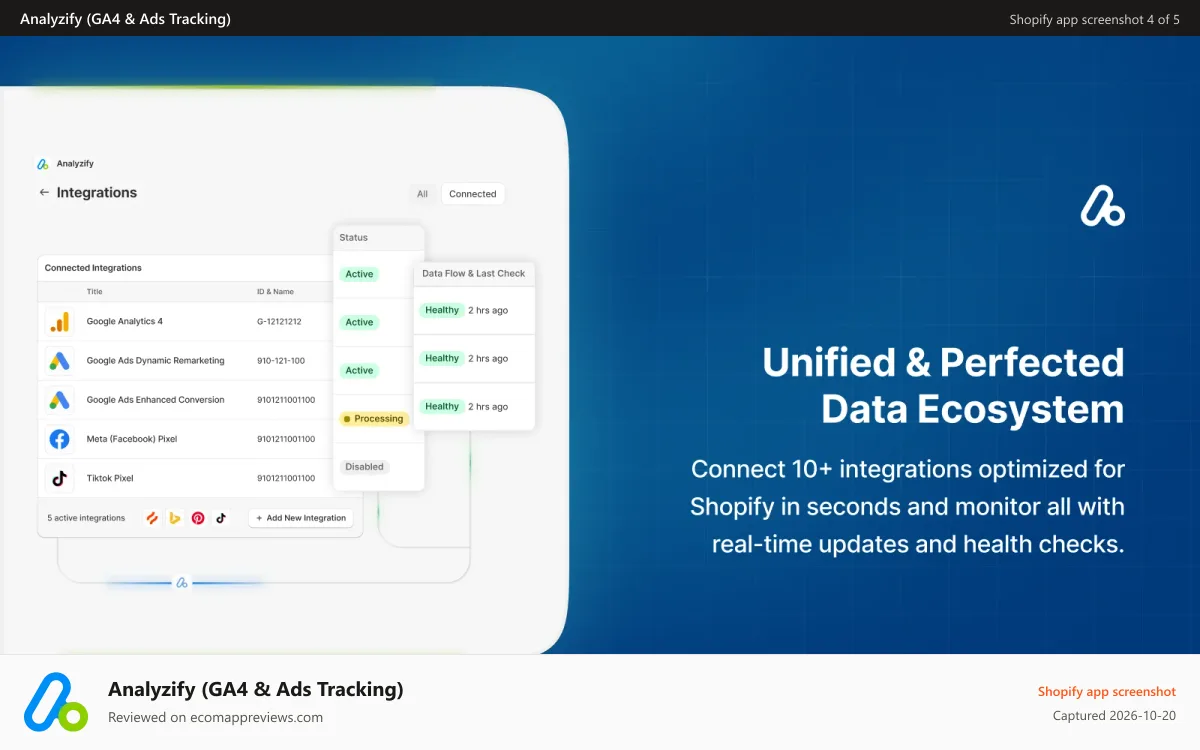Click the Captured 2026-10-20 label
Viewport: 1200px width, 750px height.
1115,716
